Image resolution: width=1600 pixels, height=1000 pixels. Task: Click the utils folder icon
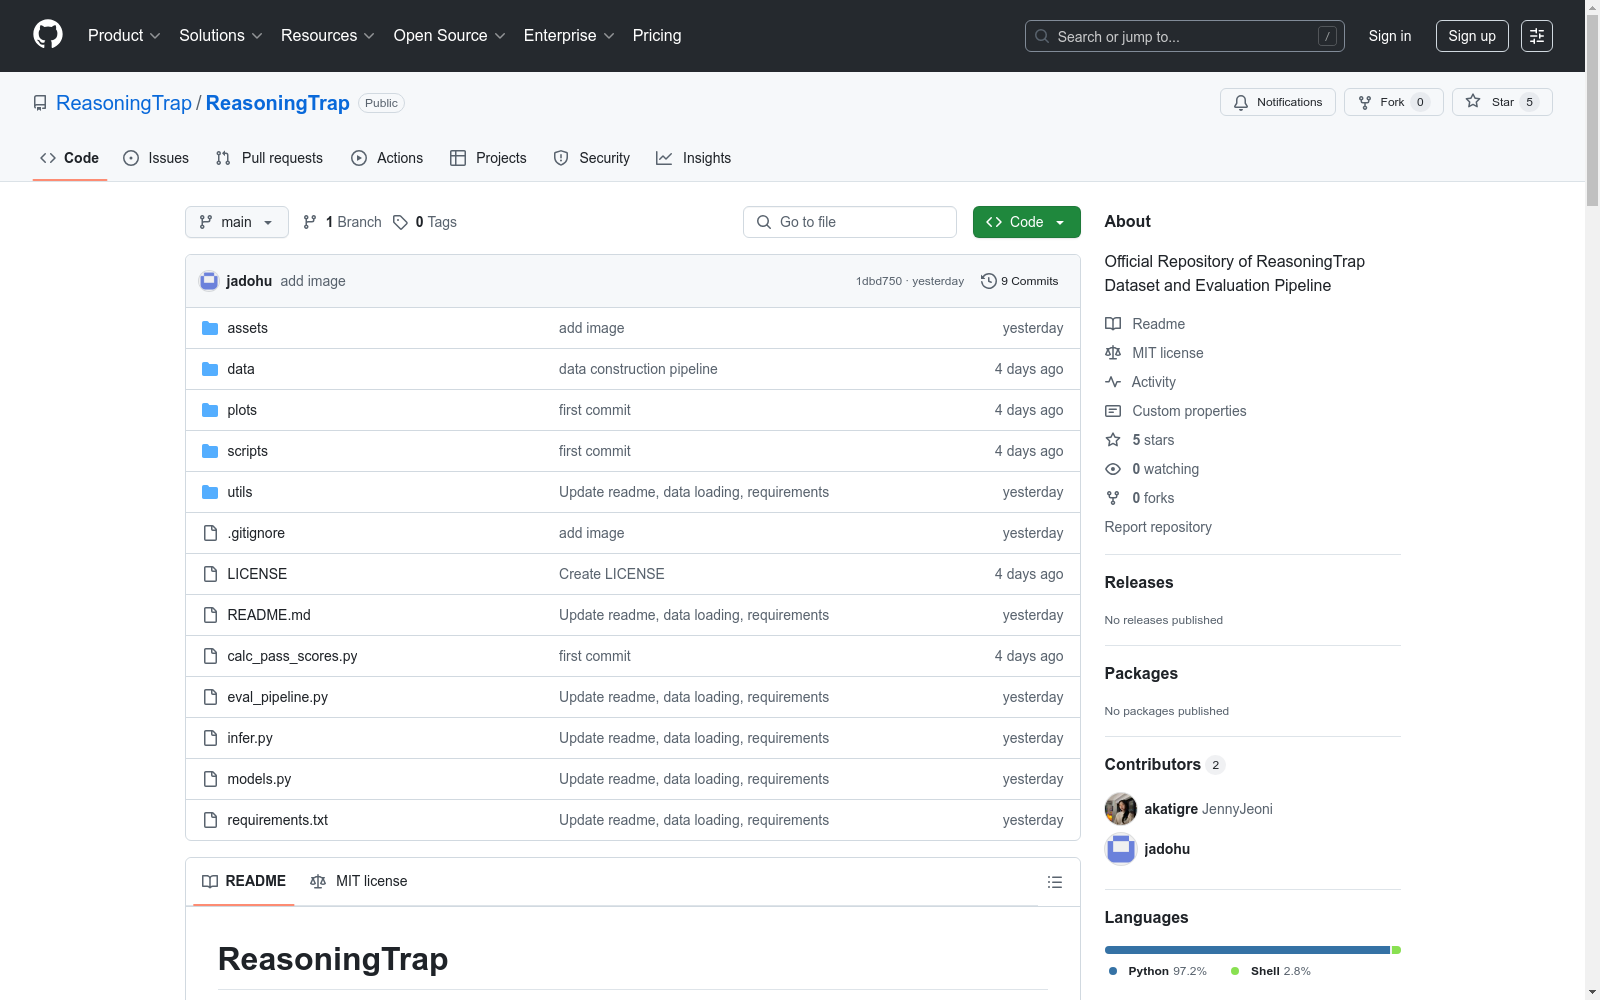(x=210, y=492)
